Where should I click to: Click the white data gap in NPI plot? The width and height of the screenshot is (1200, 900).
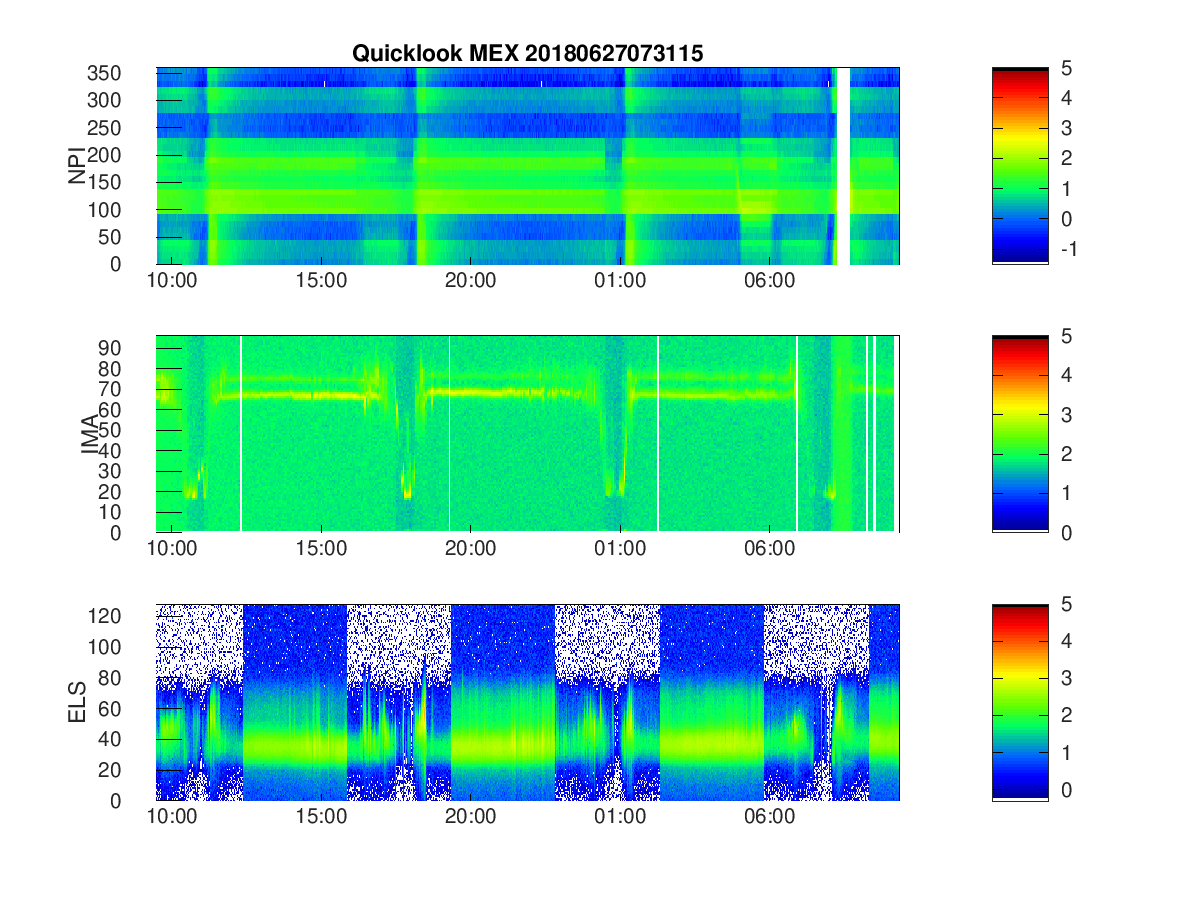pyautogui.click(x=843, y=166)
